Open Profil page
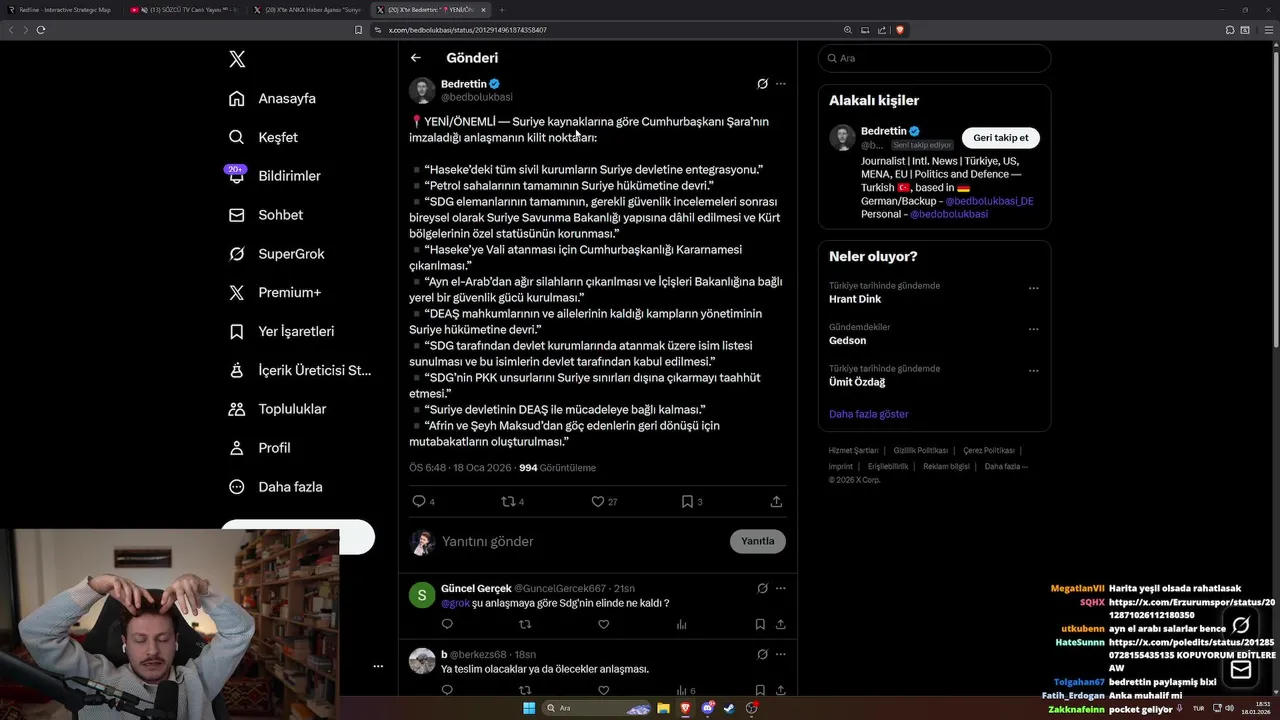This screenshot has height=720, width=1280. pyautogui.click(x=260, y=448)
